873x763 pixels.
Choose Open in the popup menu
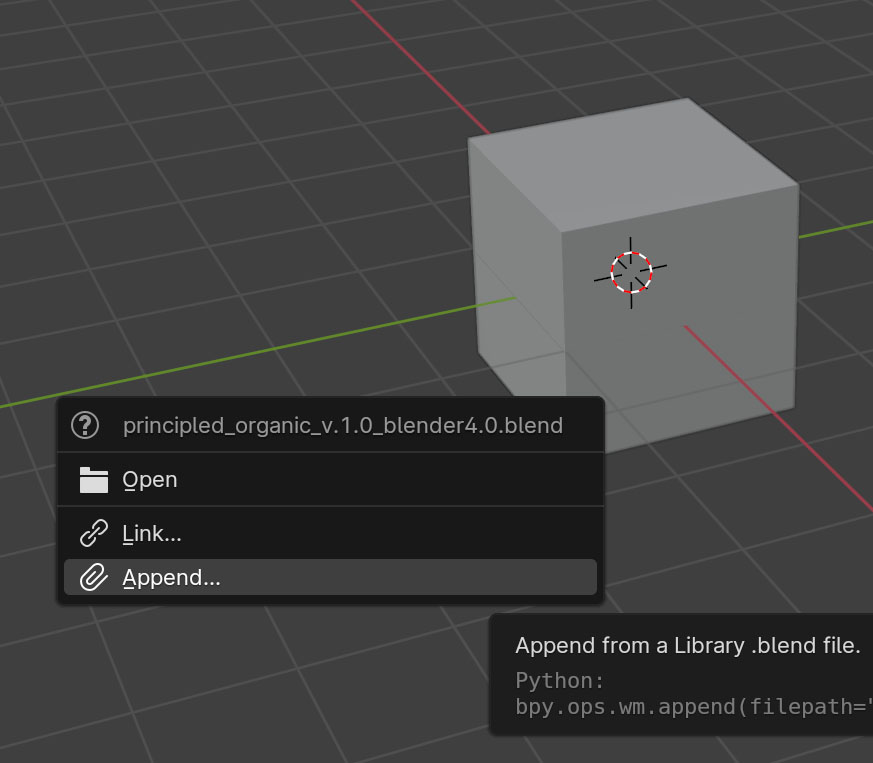tap(330, 480)
